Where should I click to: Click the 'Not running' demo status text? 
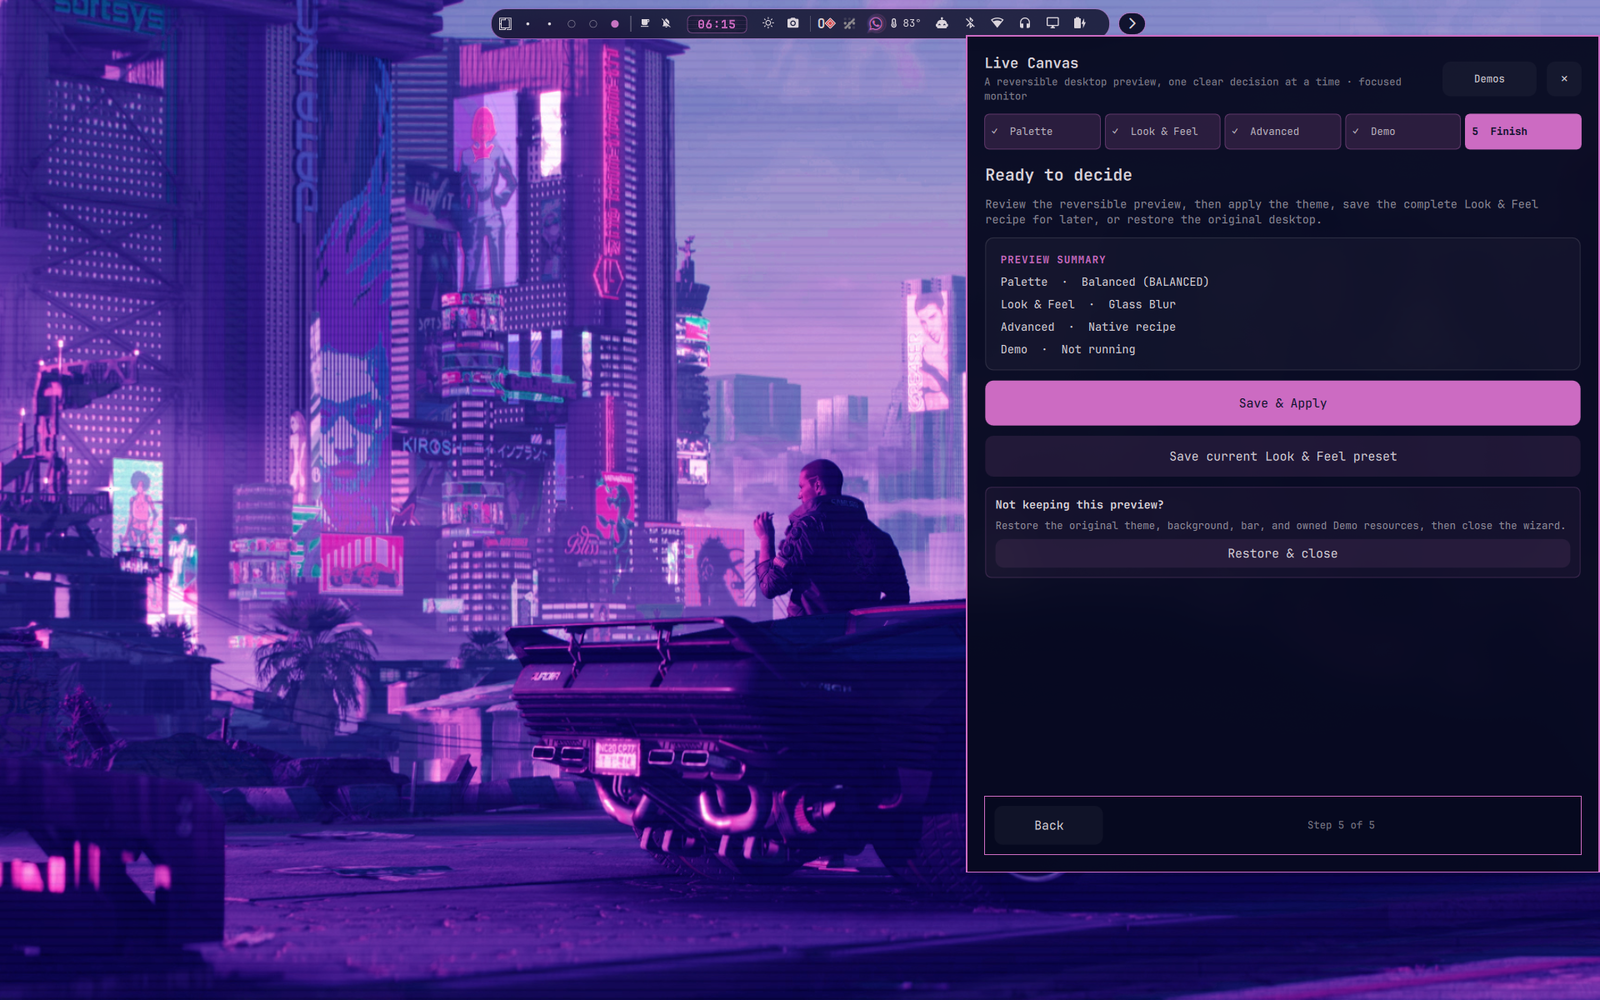pyautogui.click(x=1098, y=349)
